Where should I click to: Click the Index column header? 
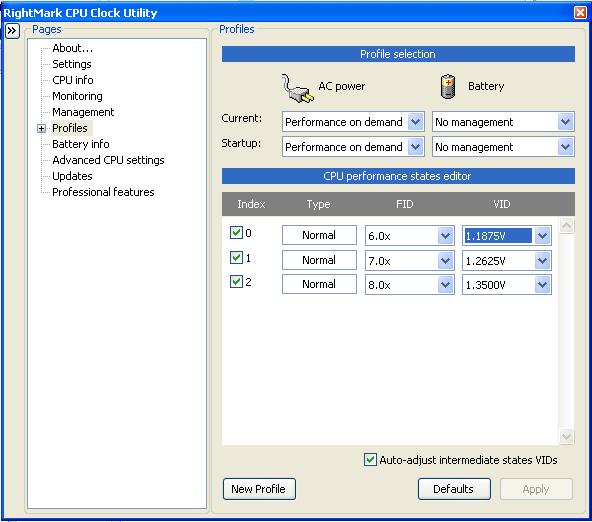coord(251,204)
